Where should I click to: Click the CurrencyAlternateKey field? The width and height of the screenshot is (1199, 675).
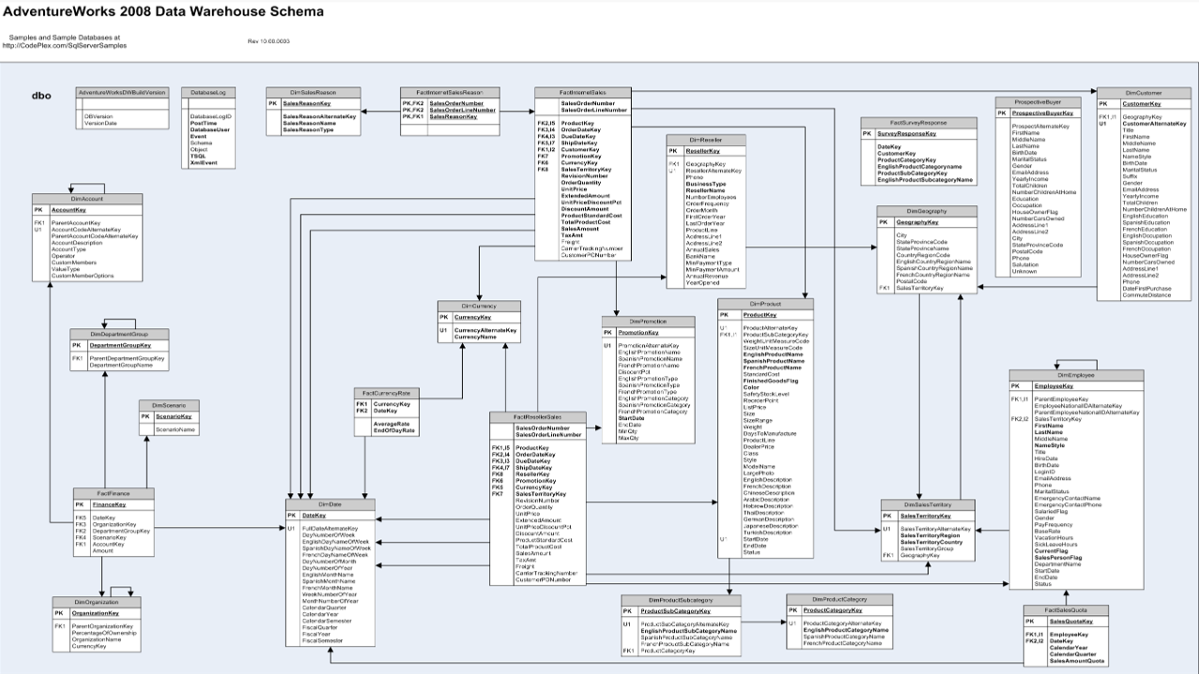click(x=486, y=330)
